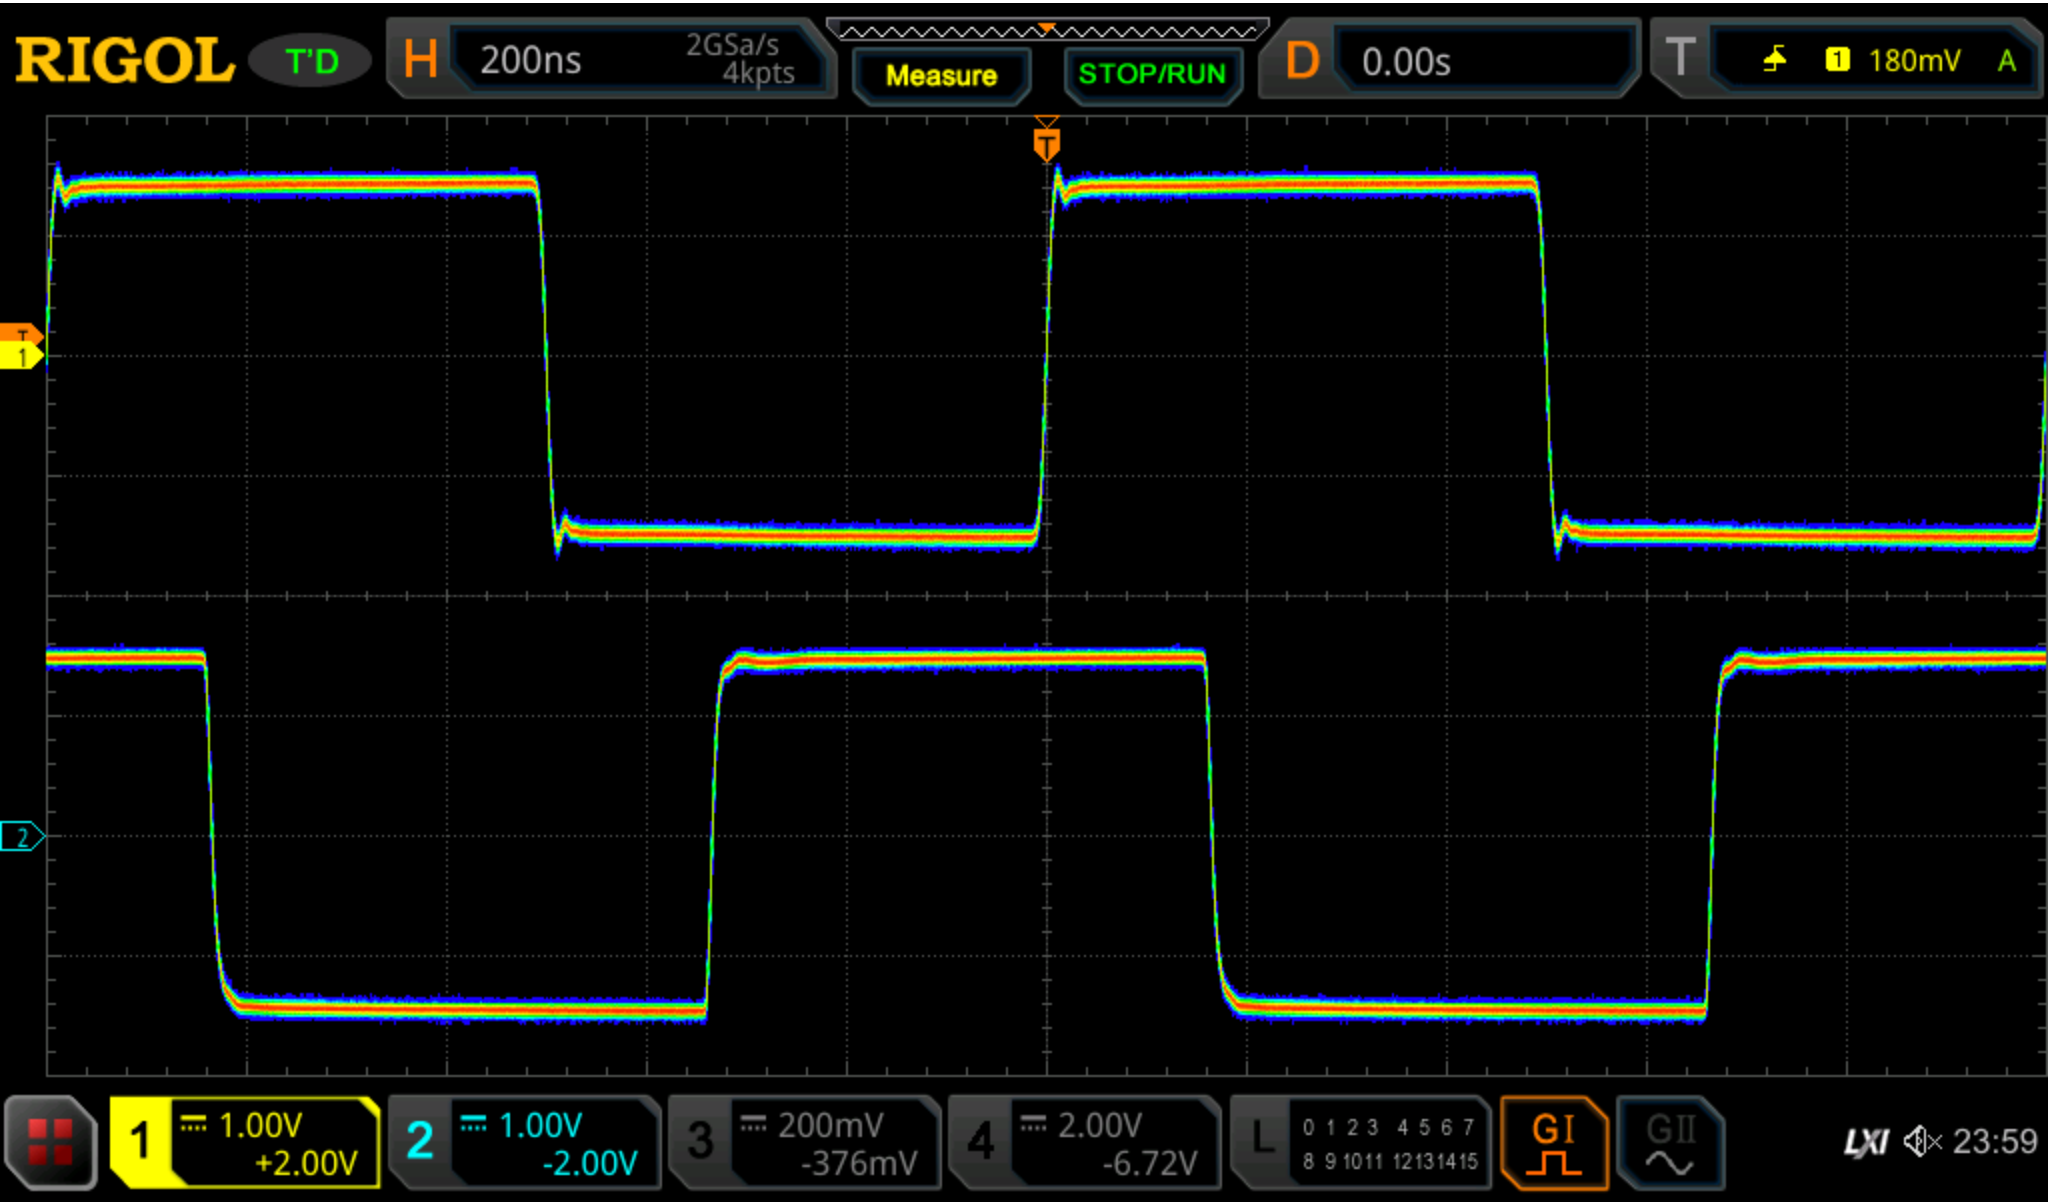Open the GI signal generator square wave icon
This screenshot has height=1202, width=2050.
click(x=1553, y=1143)
